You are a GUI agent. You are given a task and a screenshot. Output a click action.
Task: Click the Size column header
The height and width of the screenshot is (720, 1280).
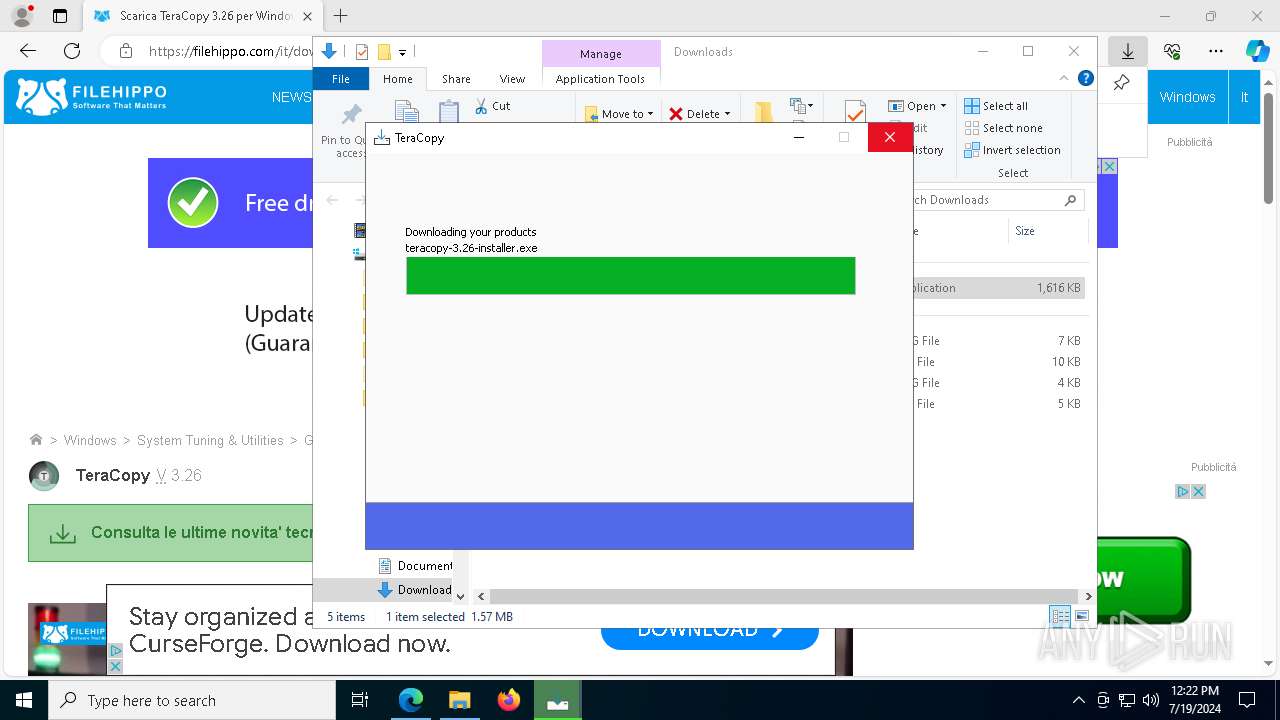[x=1046, y=231]
